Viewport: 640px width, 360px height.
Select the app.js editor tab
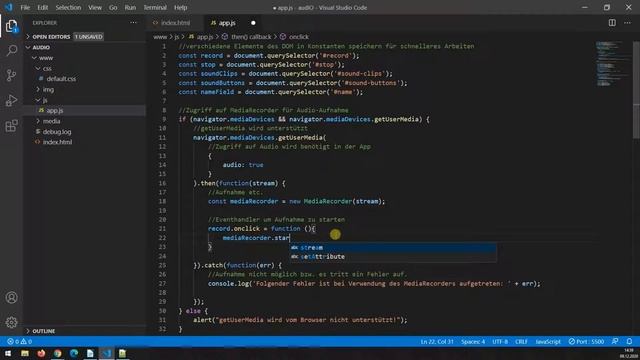click(x=227, y=23)
